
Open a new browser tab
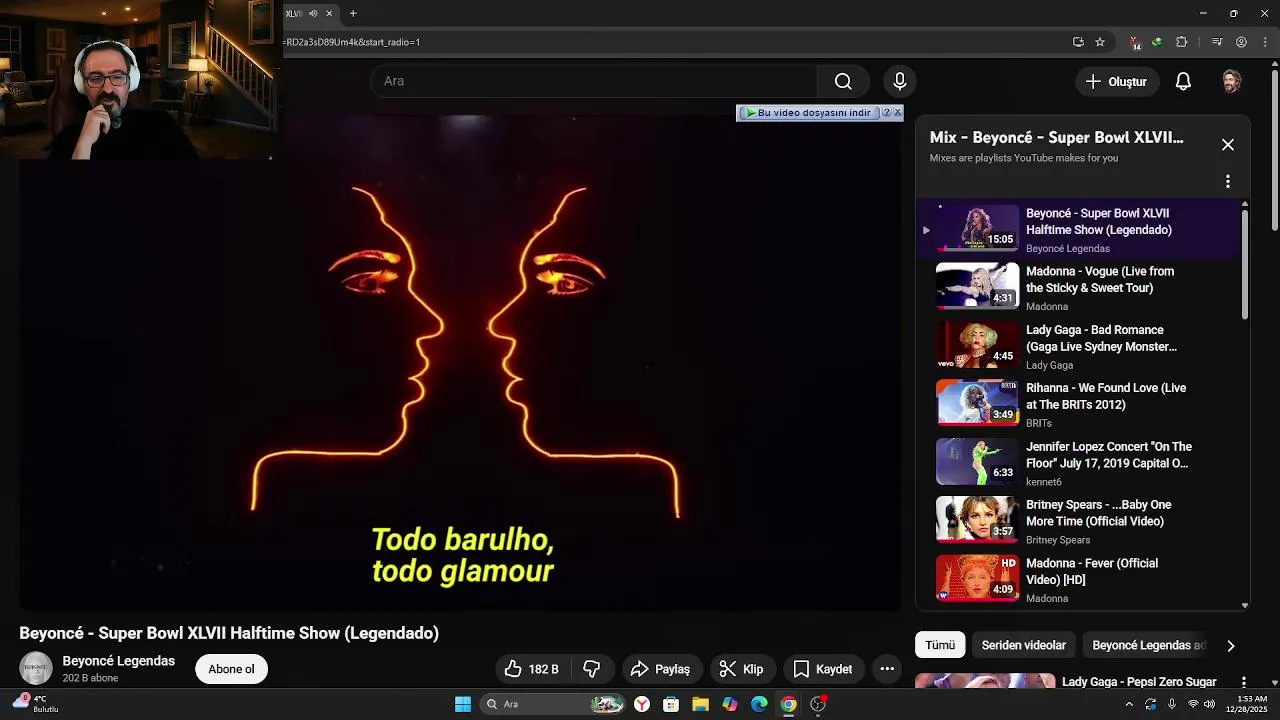[x=353, y=13]
